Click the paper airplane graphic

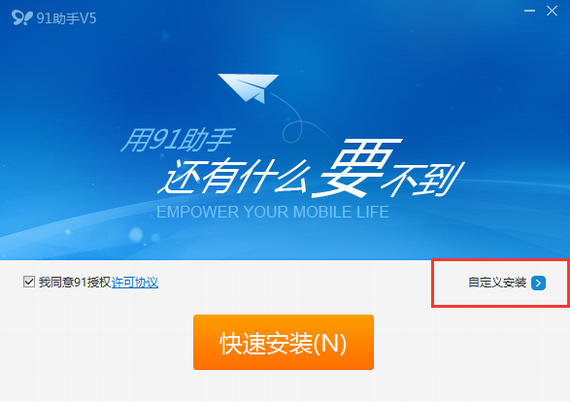coord(248,88)
